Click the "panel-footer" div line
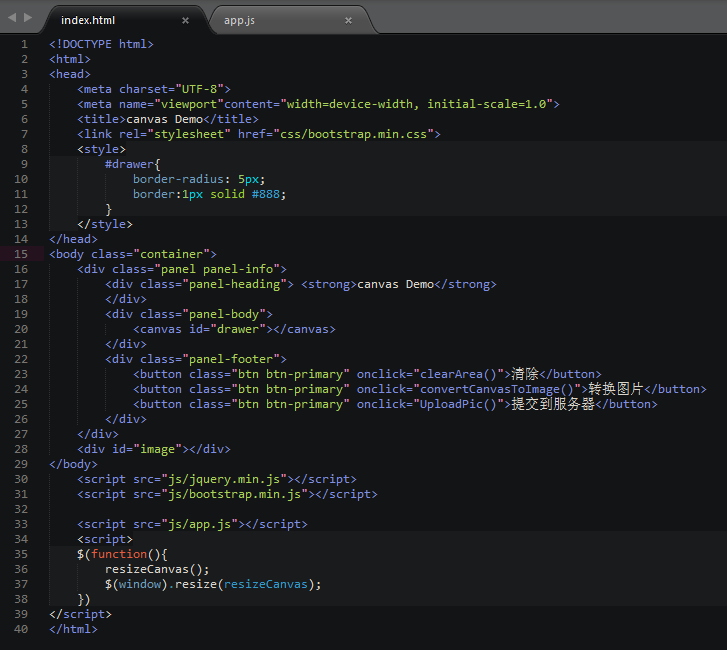 (196, 359)
